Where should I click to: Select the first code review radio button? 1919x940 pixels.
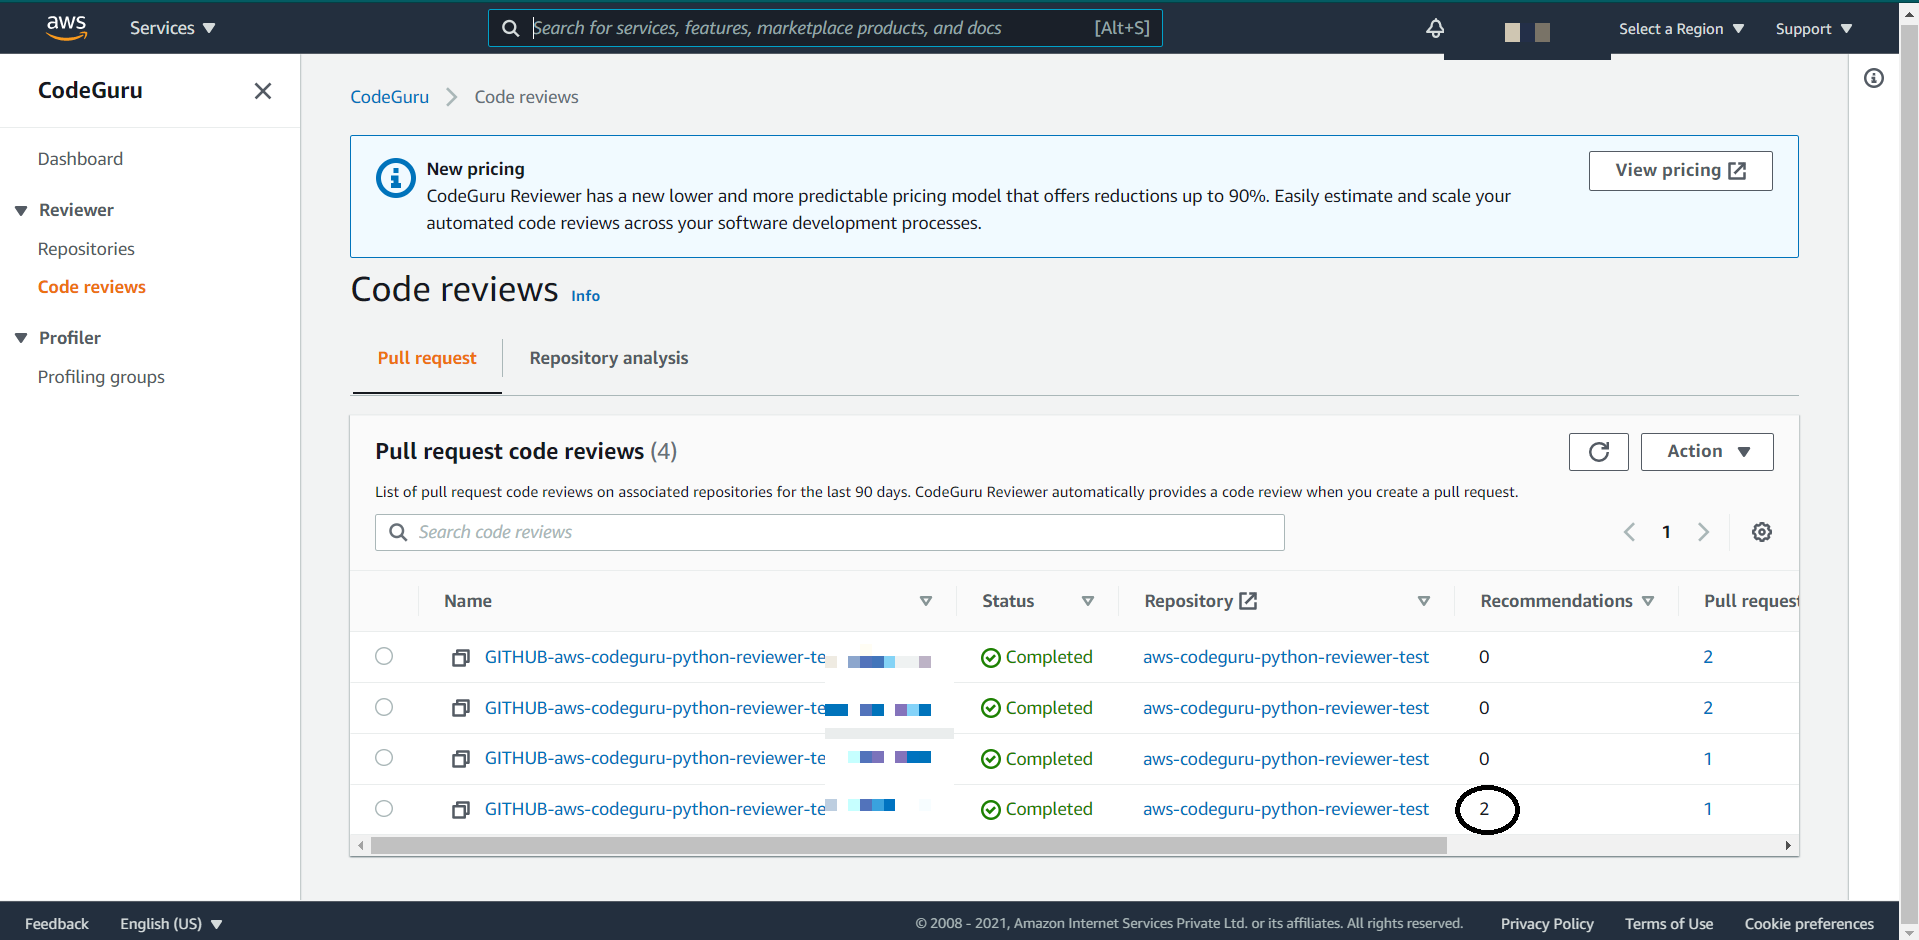click(x=384, y=656)
